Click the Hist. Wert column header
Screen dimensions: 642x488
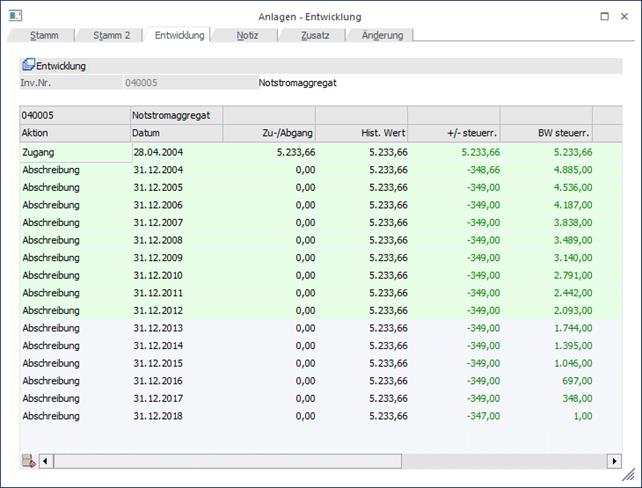(361, 133)
